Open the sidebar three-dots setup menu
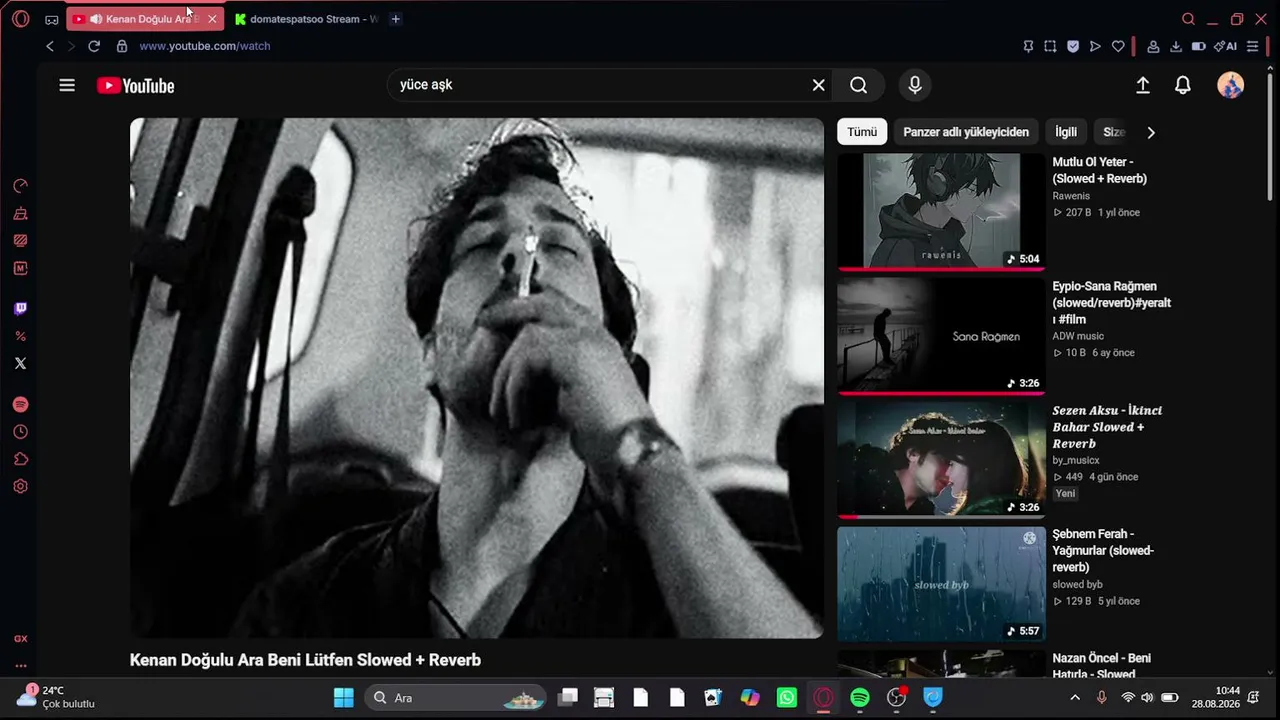Viewport: 1280px width, 720px height. pos(20,666)
